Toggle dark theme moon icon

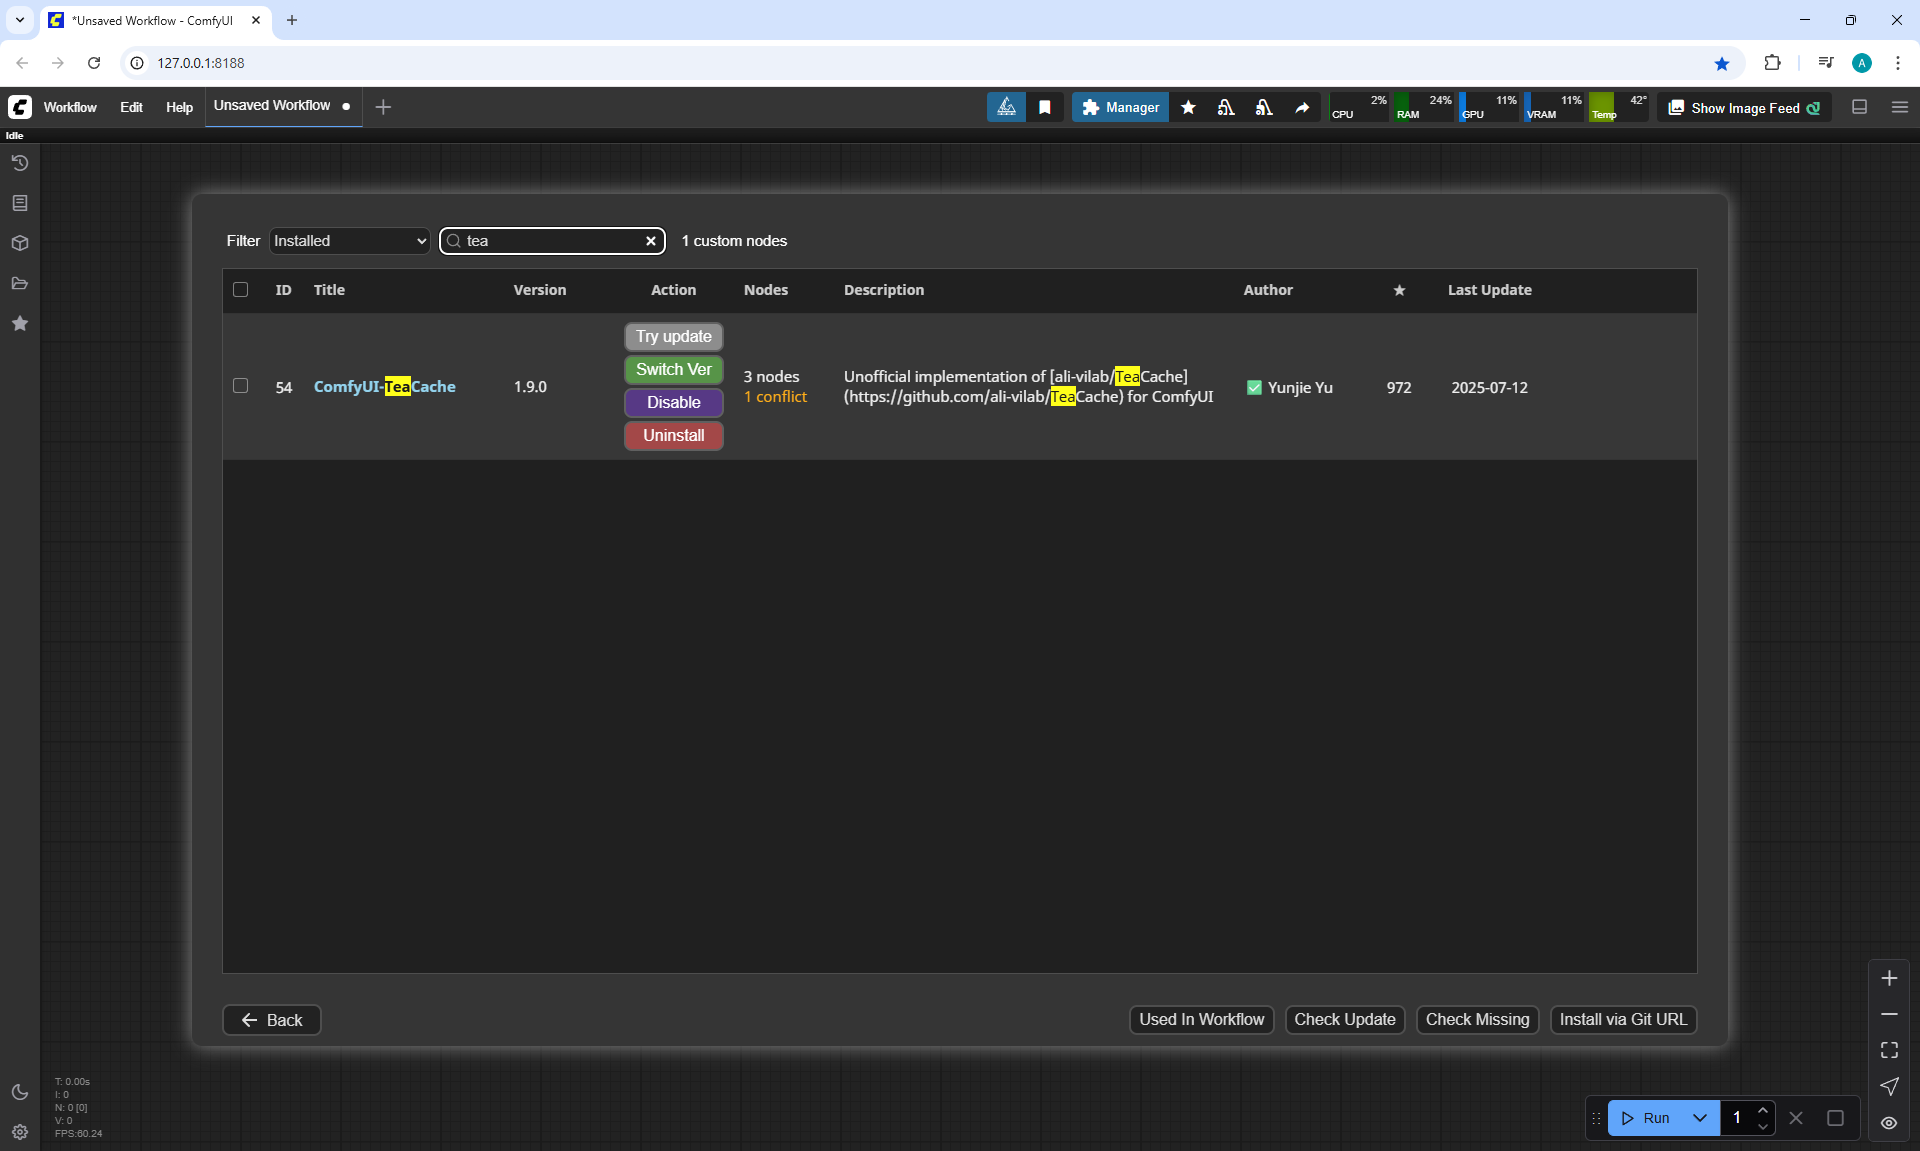click(x=19, y=1092)
